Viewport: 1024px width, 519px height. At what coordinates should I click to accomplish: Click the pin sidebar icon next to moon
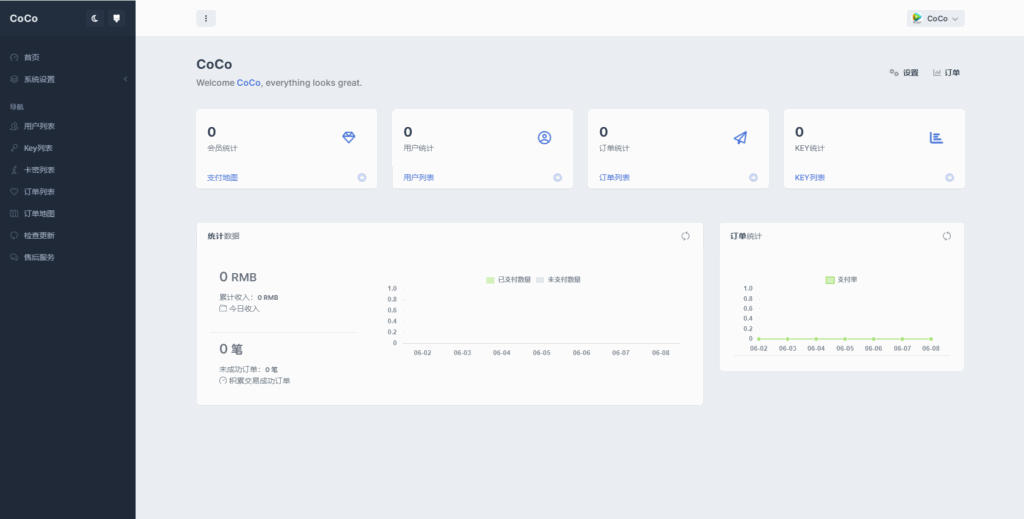click(x=116, y=18)
